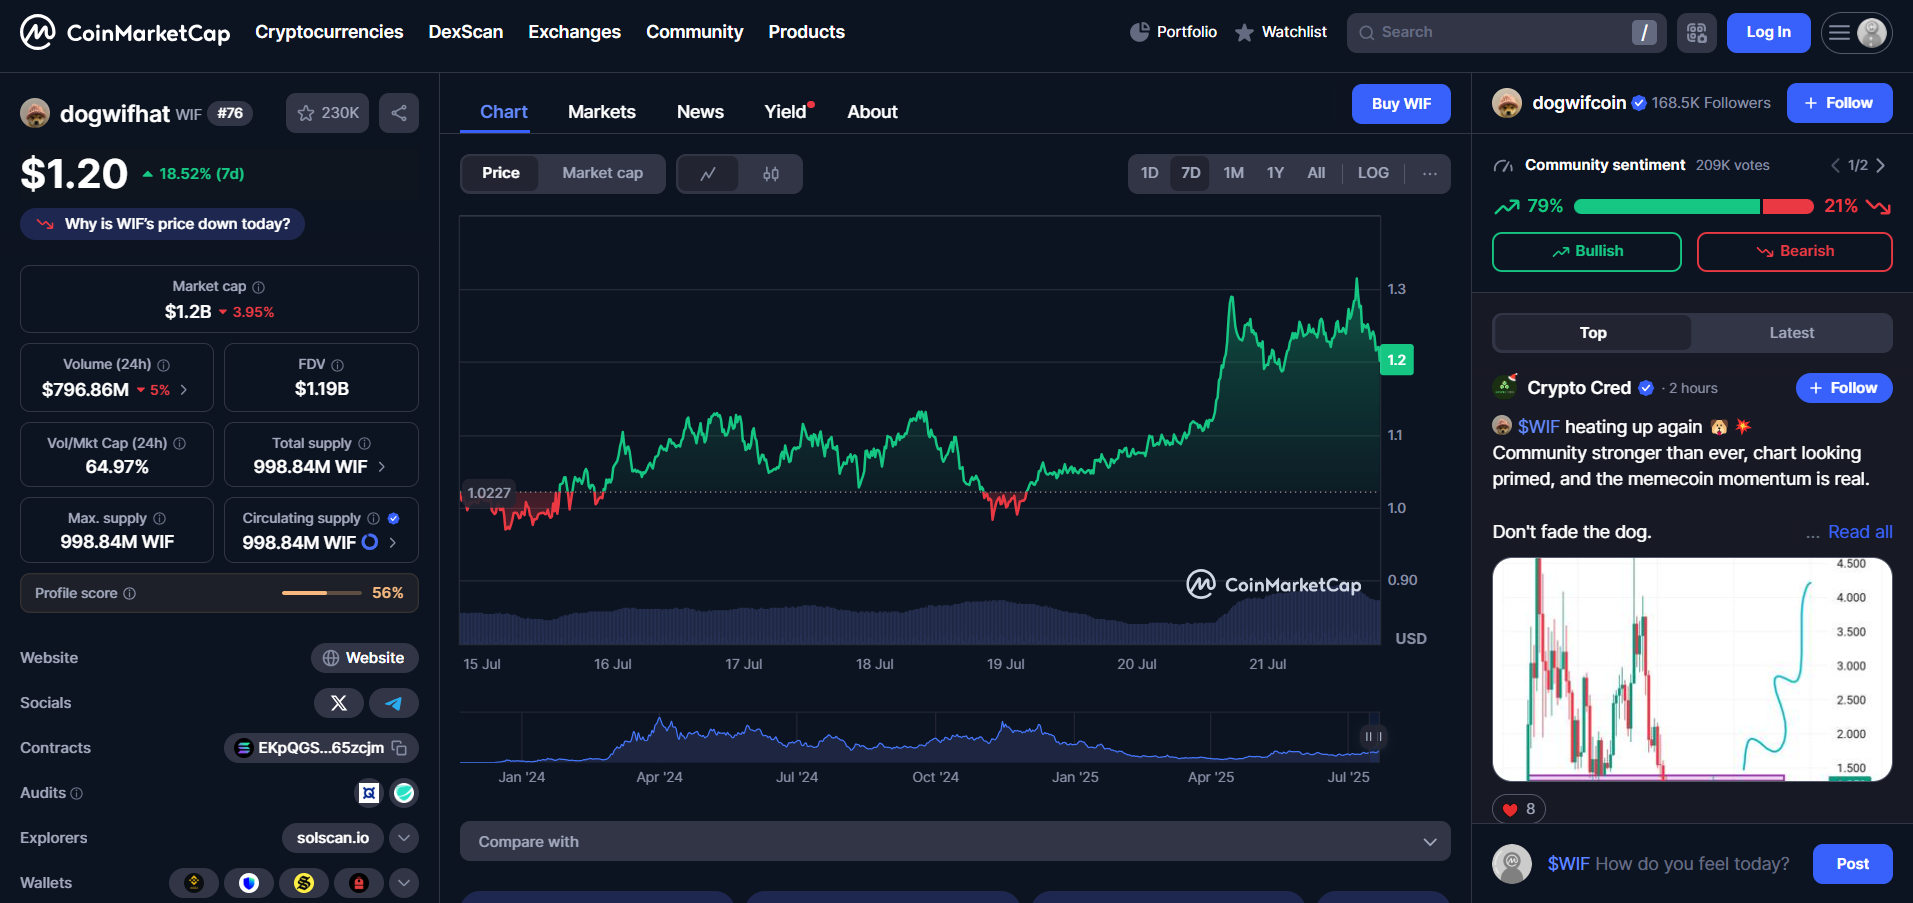Expand Circulating supply details arrow
This screenshot has width=1913, height=903.
point(393,543)
